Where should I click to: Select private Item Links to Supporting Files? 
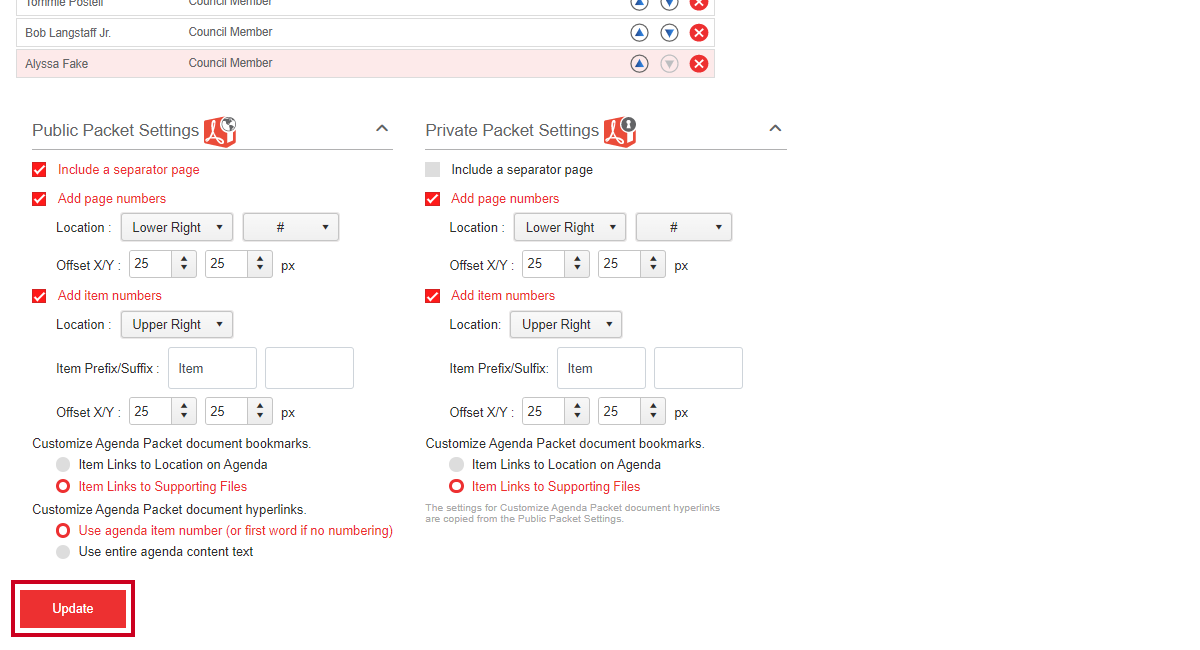click(456, 487)
